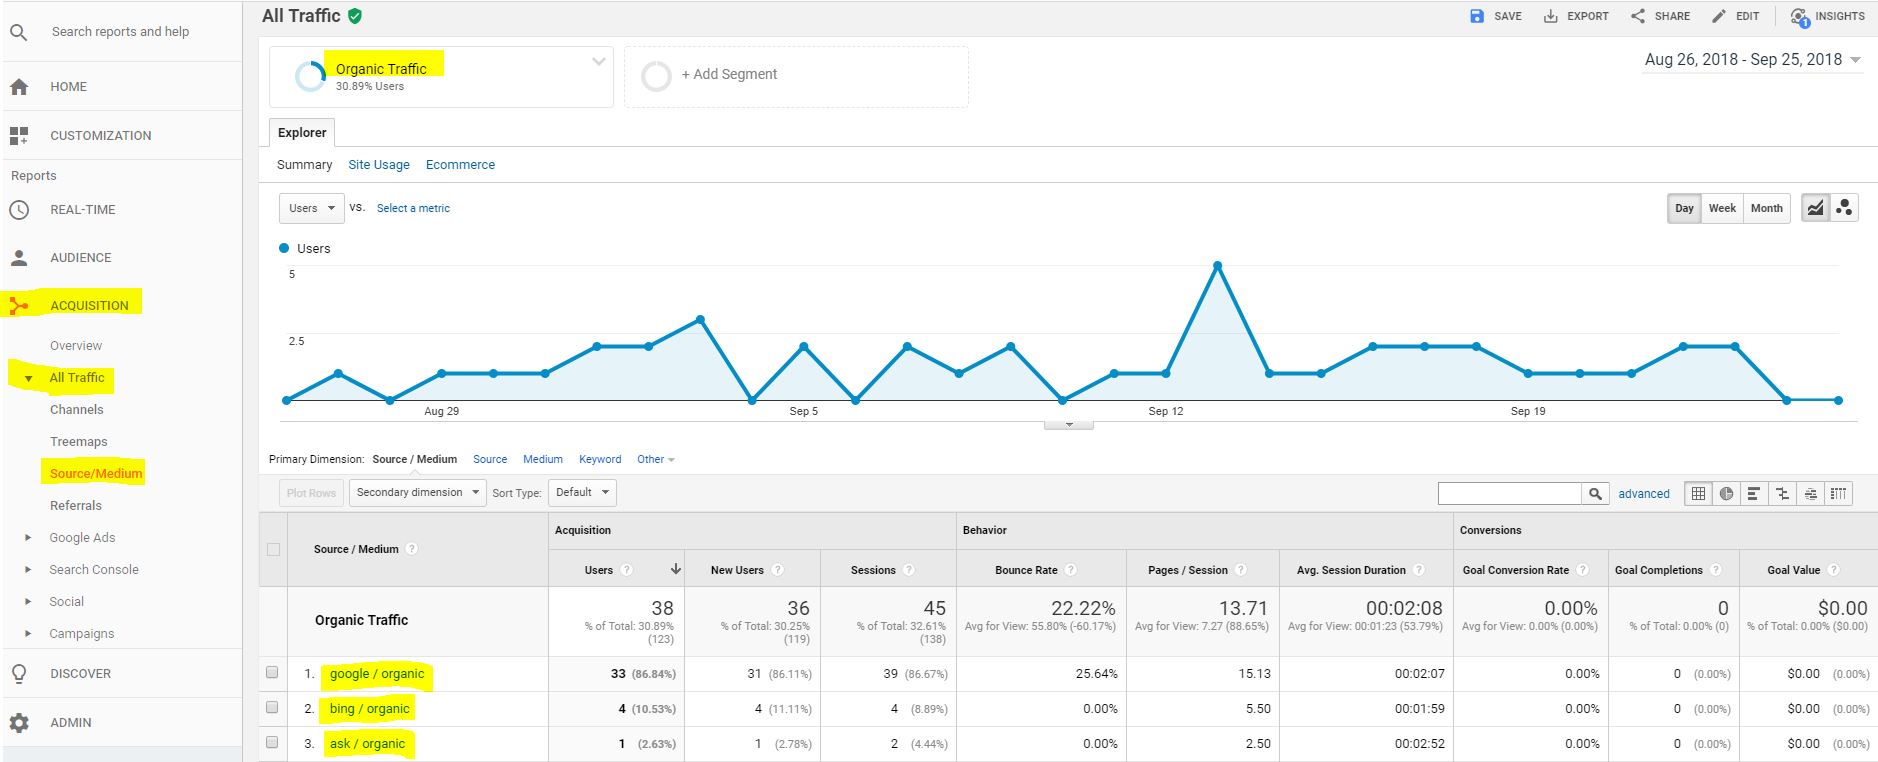Tick the bing / organic row checkbox
This screenshot has height=762, width=1878.
click(x=272, y=708)
